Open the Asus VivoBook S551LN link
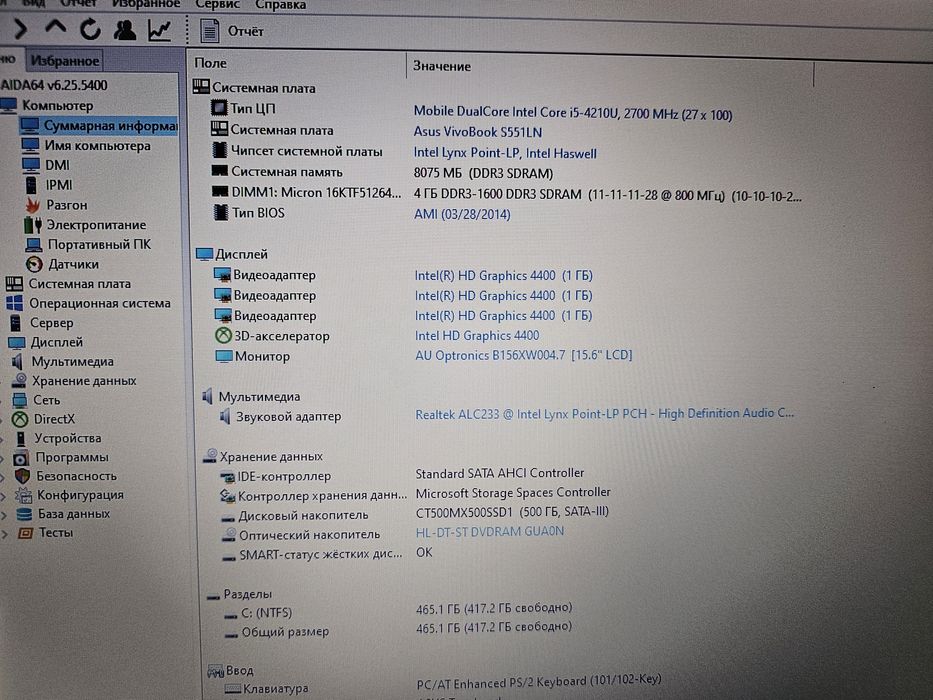 [478, 132]
